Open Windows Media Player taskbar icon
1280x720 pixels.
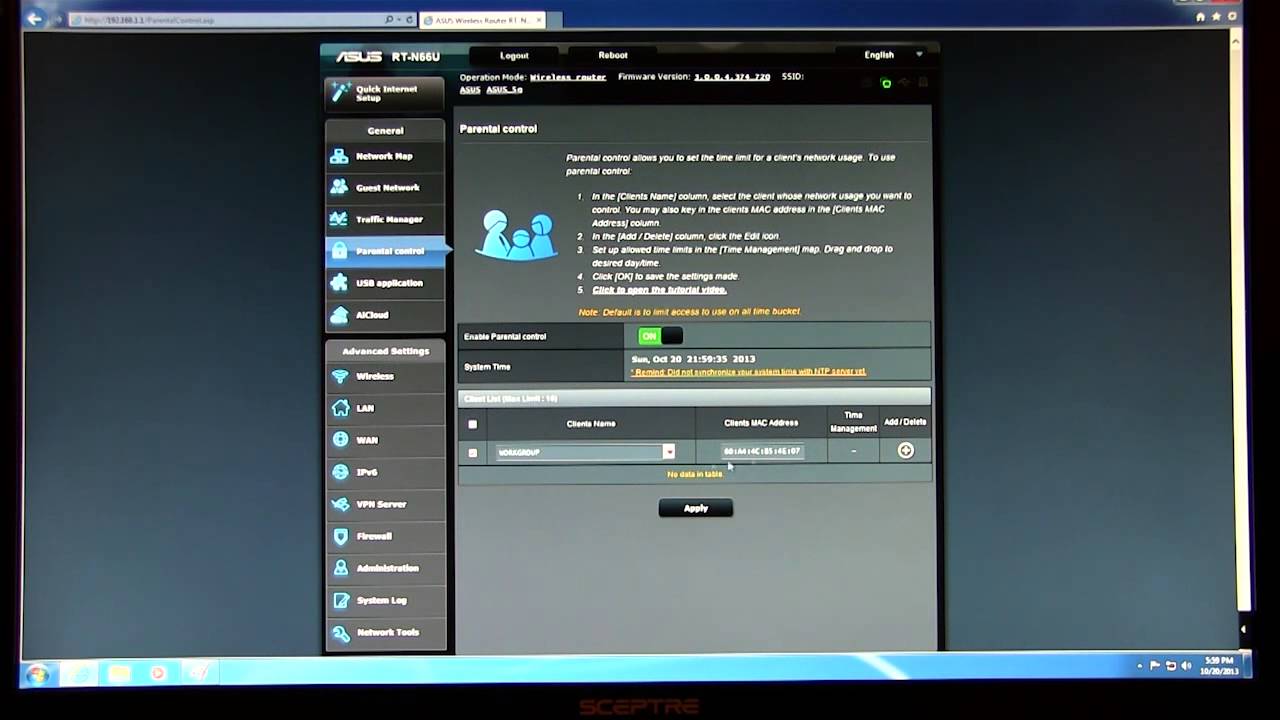click(158, 674)
